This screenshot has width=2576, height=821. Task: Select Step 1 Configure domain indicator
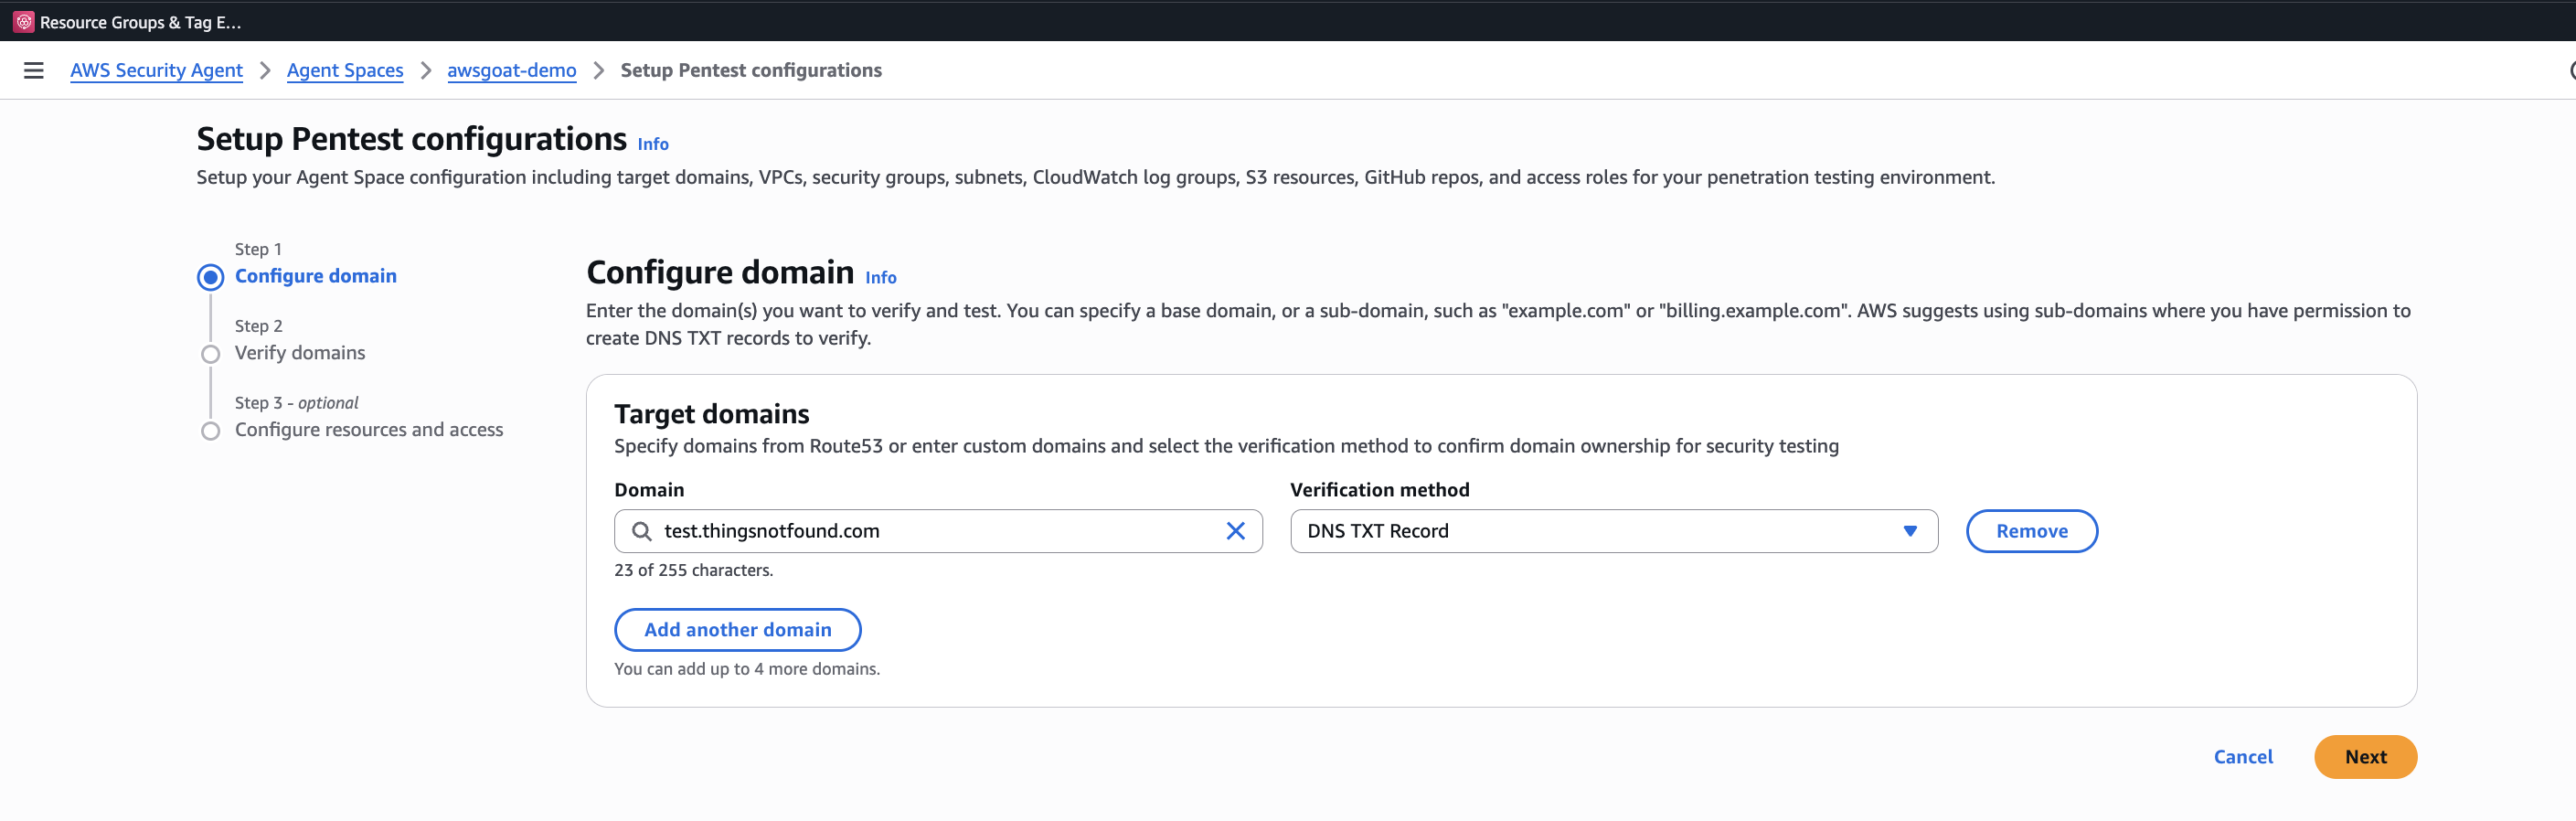[x=210, y=277]
